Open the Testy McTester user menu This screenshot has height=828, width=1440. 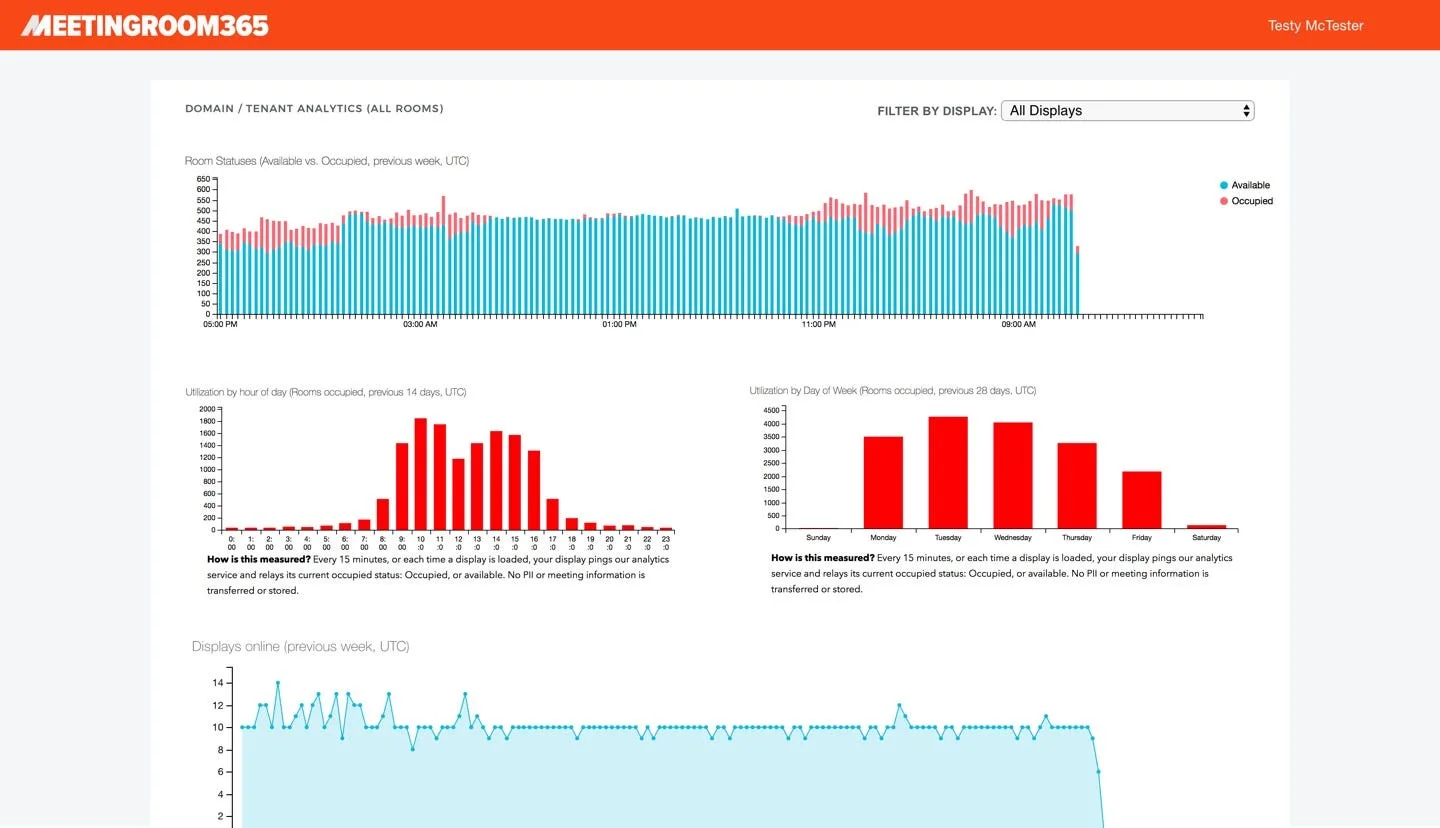[1315, 26]
